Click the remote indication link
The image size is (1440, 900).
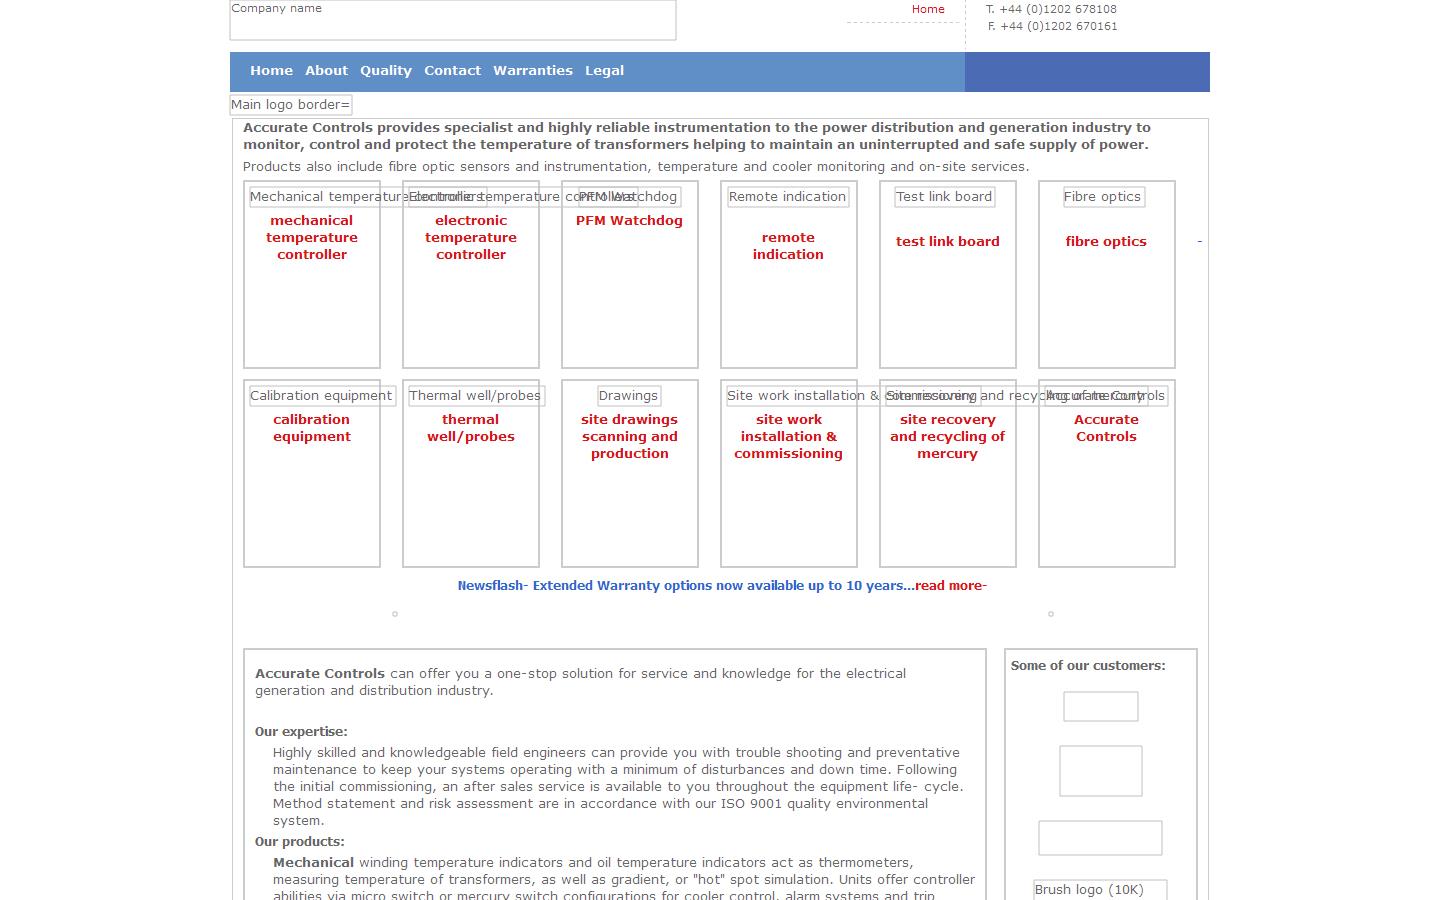788,246
